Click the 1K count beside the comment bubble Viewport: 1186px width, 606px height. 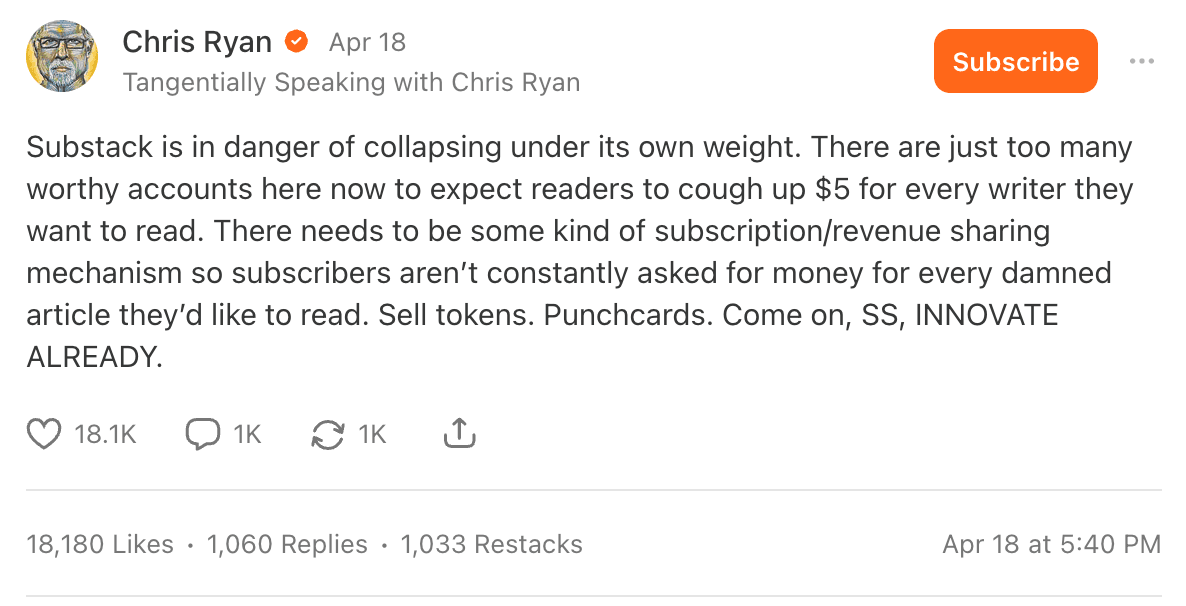[247, 434]
